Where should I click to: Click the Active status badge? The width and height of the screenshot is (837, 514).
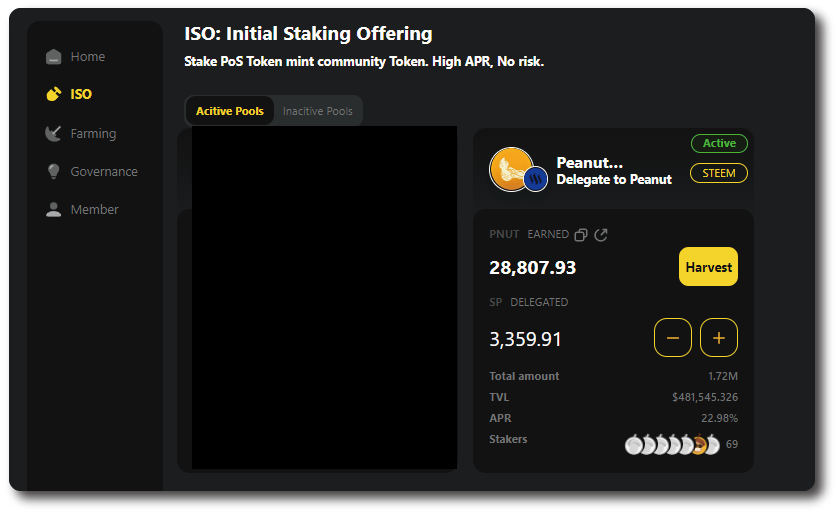pyautogui.click(x=719, y=143)
